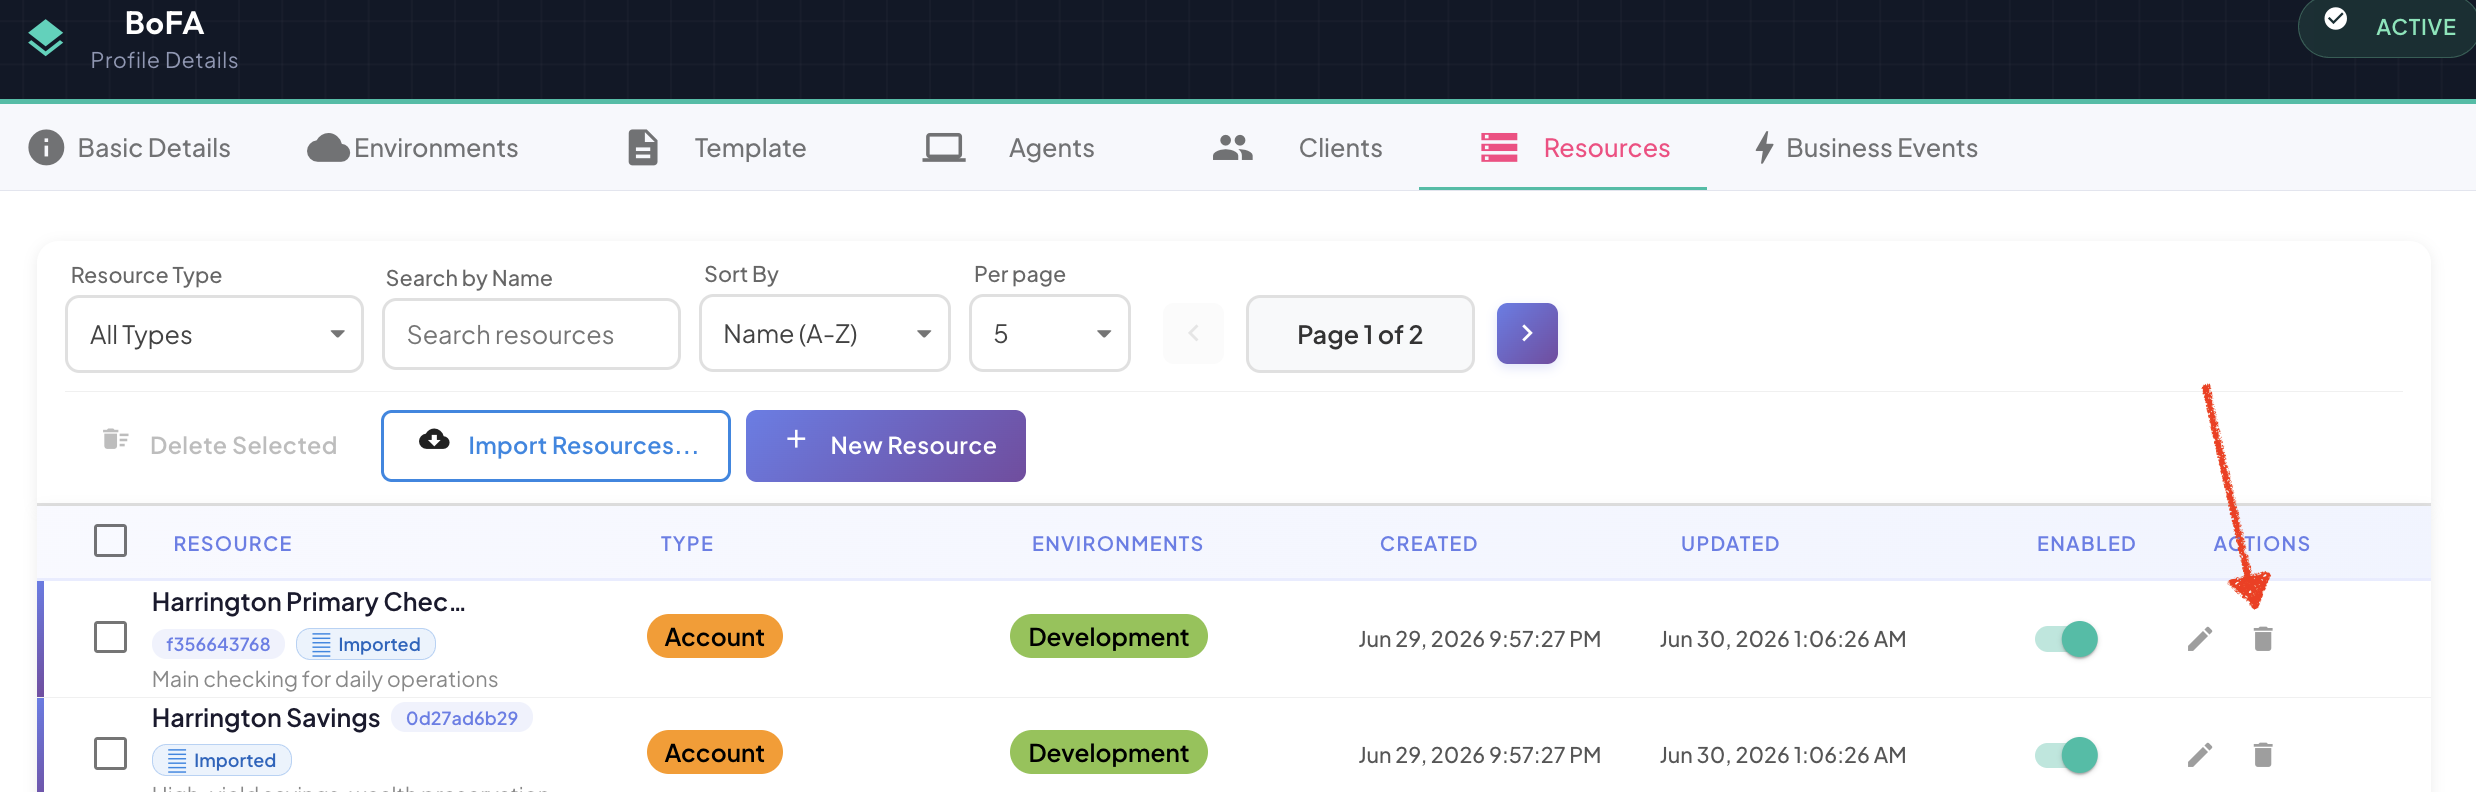Disable the Harrington Savings enabled toggle
Viewport: 2476px width, 792px height.
point(2066,755)
